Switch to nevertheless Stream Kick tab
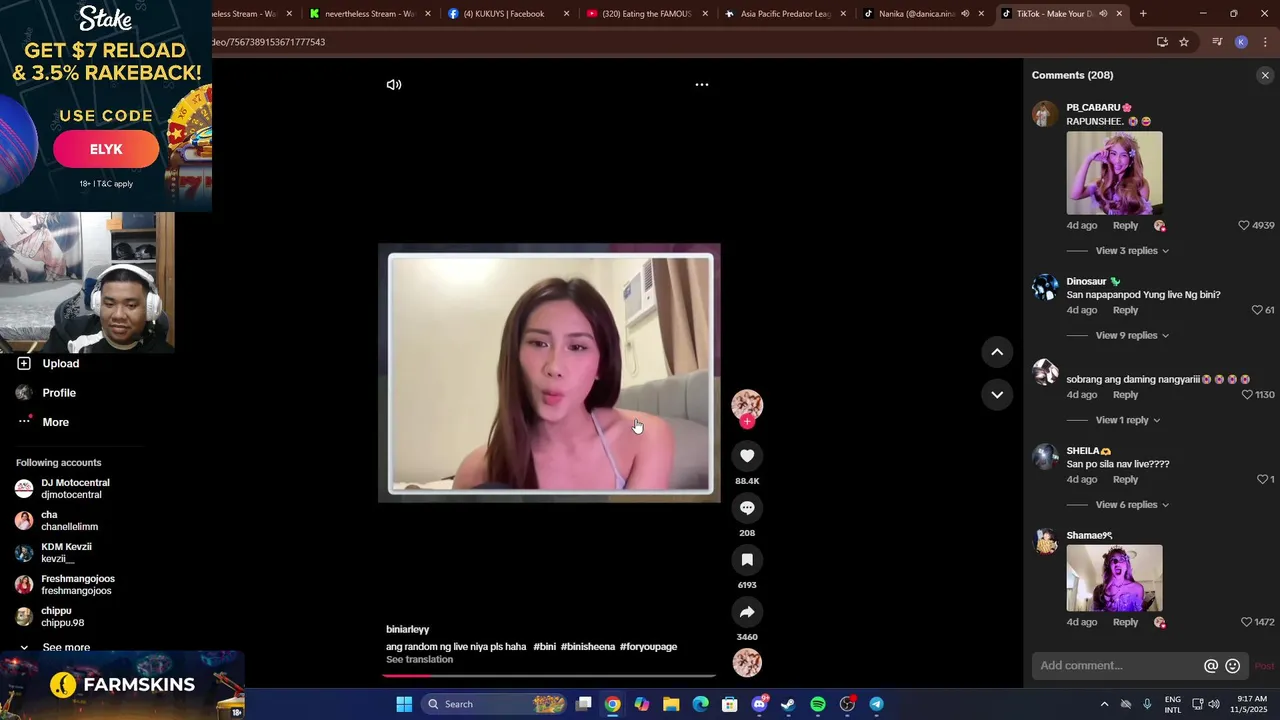Viewport: 1280px width, 720px height. pos(371,14)
